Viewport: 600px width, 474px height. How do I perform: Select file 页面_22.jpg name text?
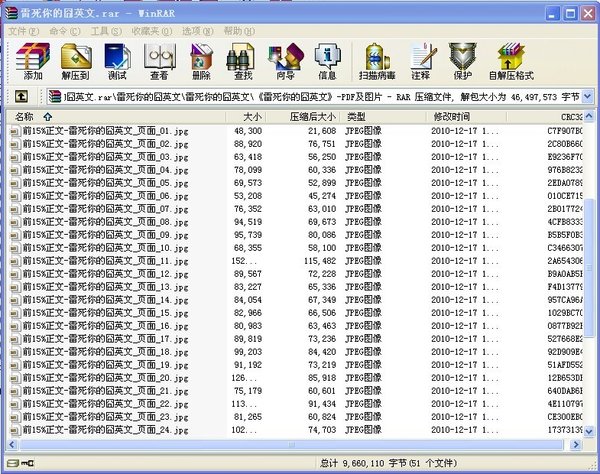click(x=106, y=404)
